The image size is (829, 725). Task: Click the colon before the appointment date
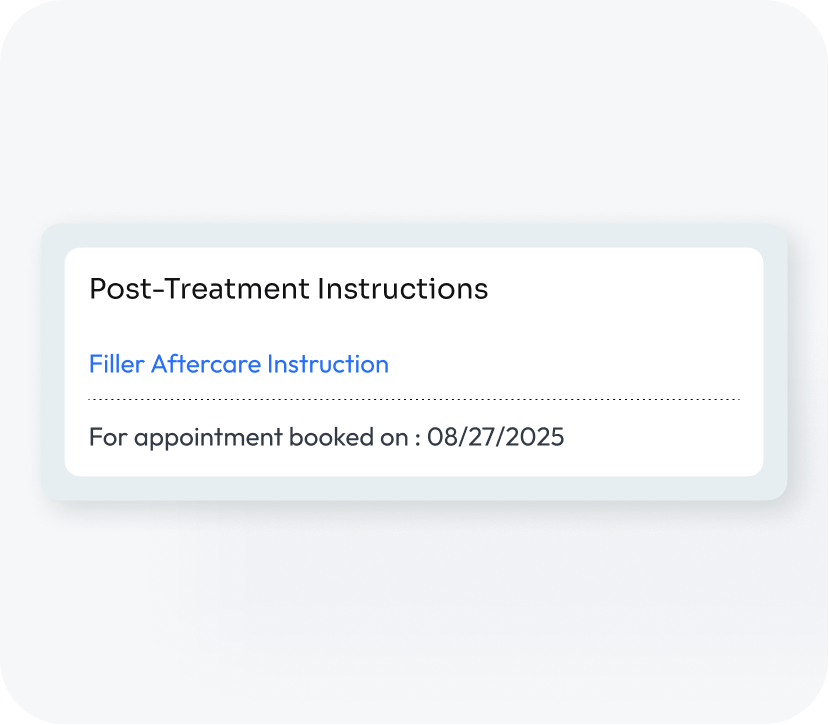click(416, 438)
